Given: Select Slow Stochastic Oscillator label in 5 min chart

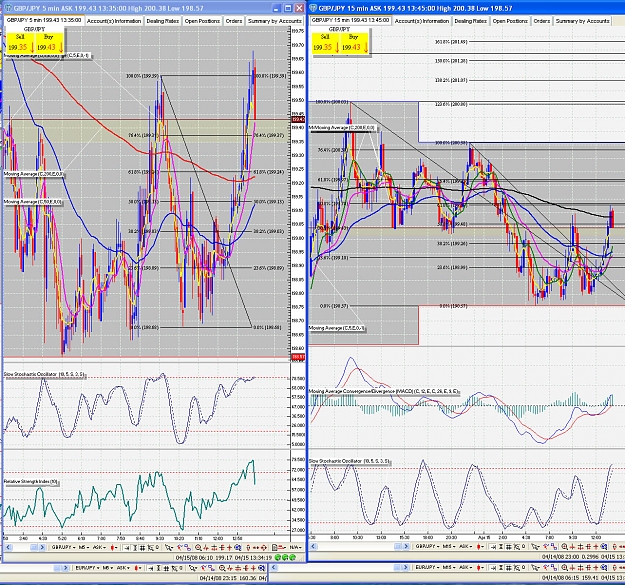Looking at the screenshot, I should pos(44,374).
